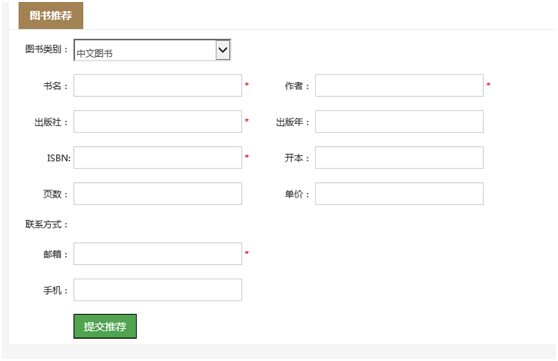The height and width of the screenshot is (361, 558).
Task: Select the 页数 text field
Action: click(158, 194)
